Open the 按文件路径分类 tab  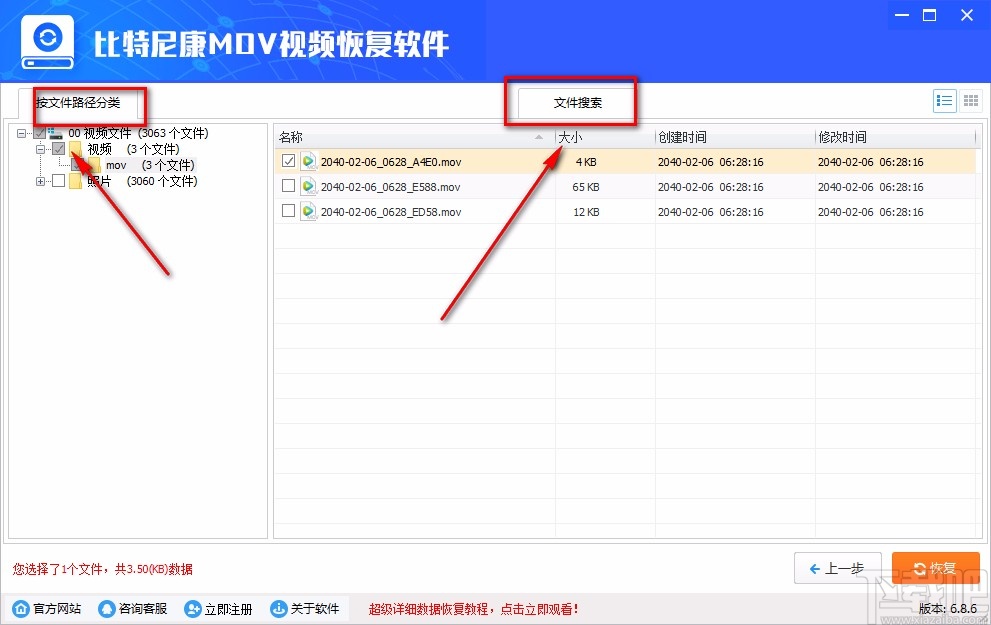80,101
